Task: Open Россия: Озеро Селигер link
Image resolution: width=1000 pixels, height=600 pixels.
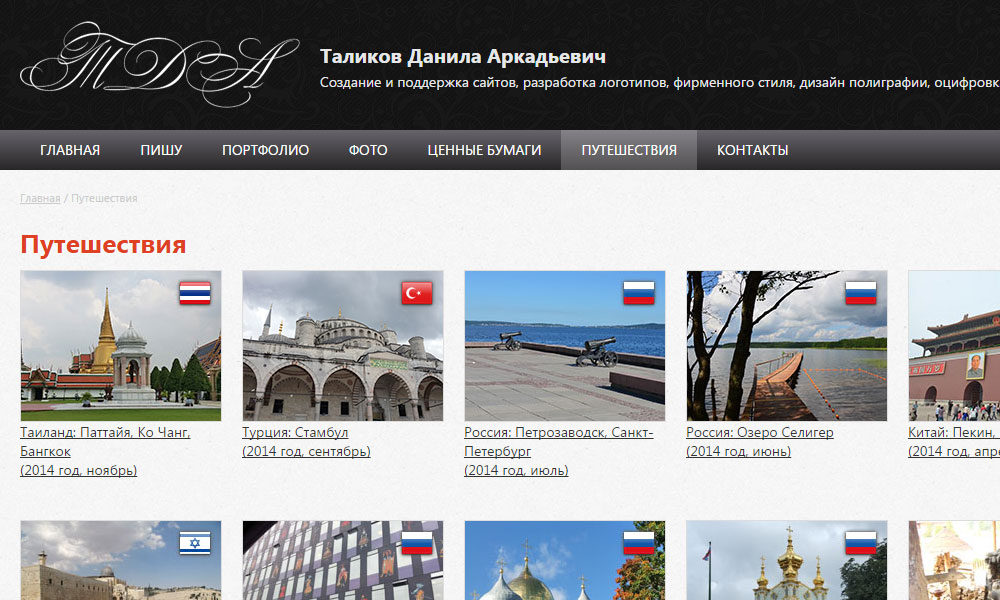Action: click(x=759, y=433)
